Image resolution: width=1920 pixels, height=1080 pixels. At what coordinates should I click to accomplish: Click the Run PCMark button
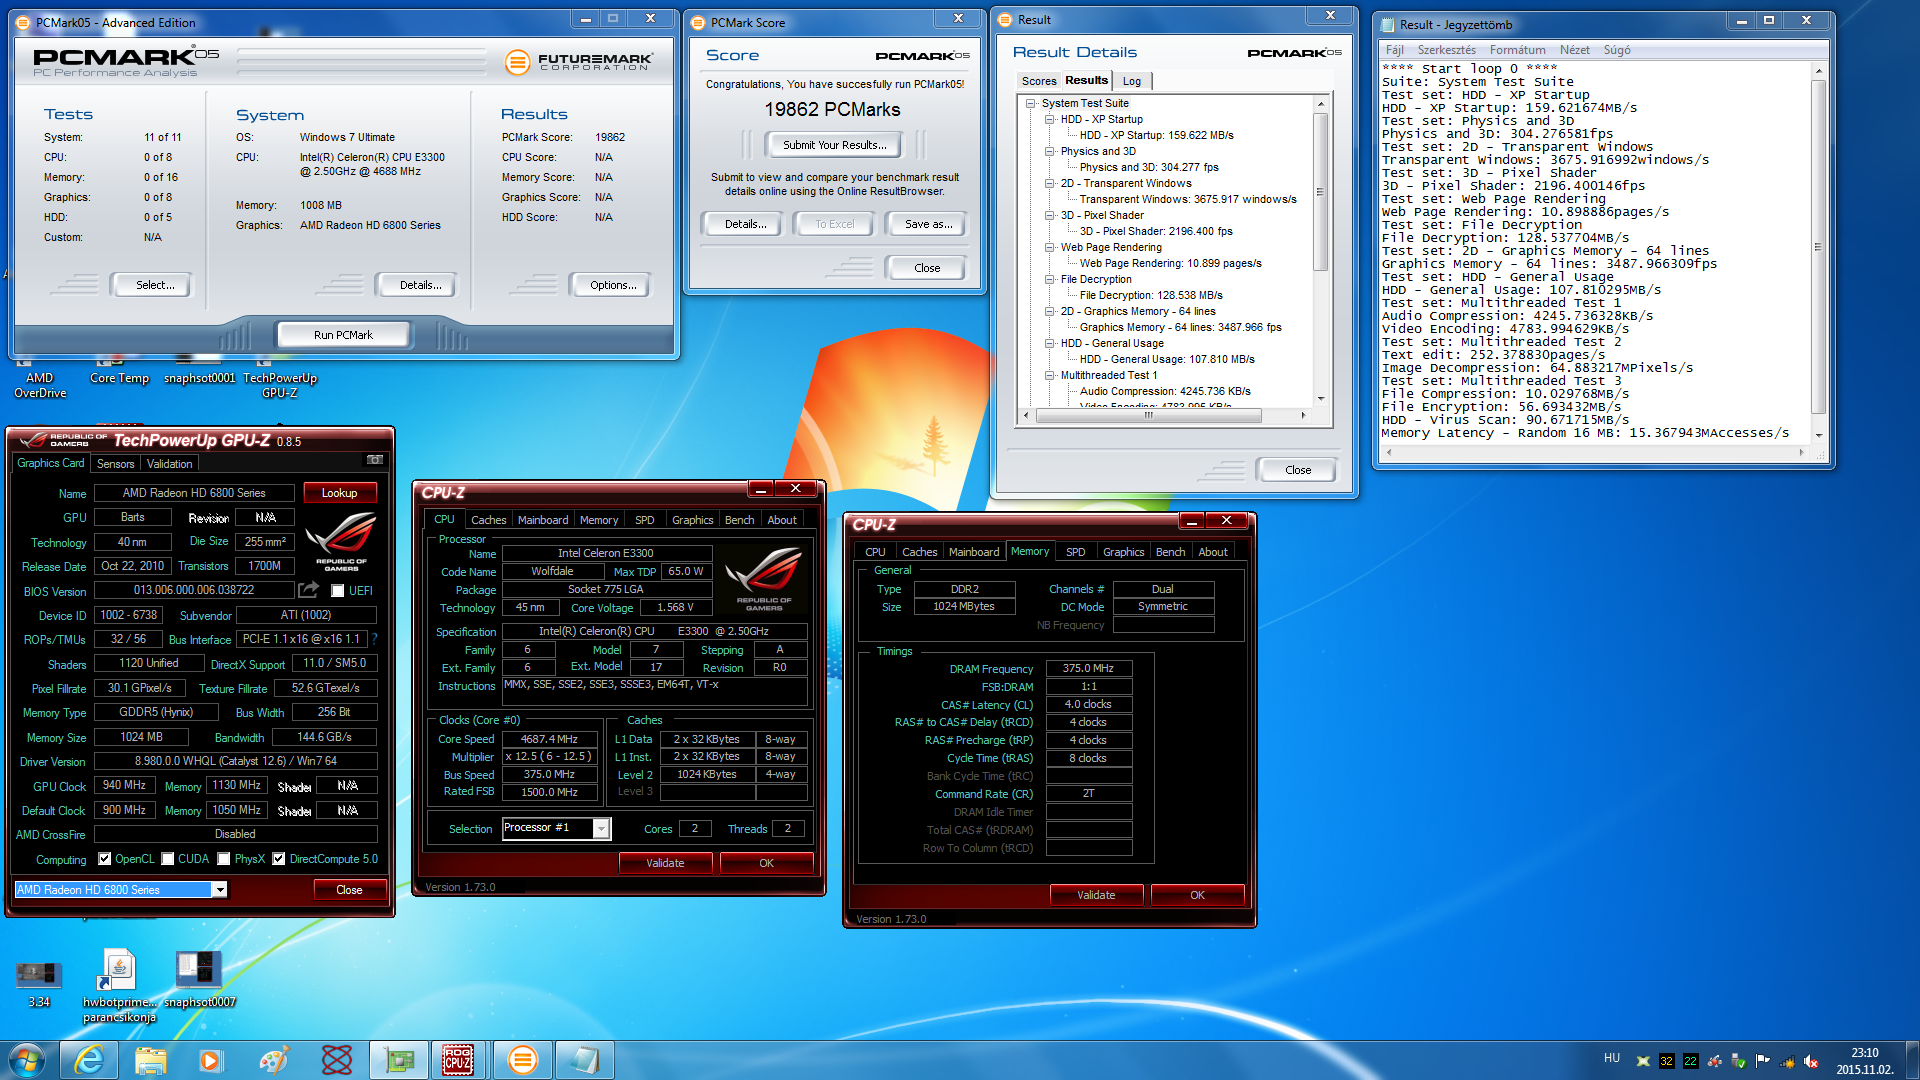(x=343, y=335)
